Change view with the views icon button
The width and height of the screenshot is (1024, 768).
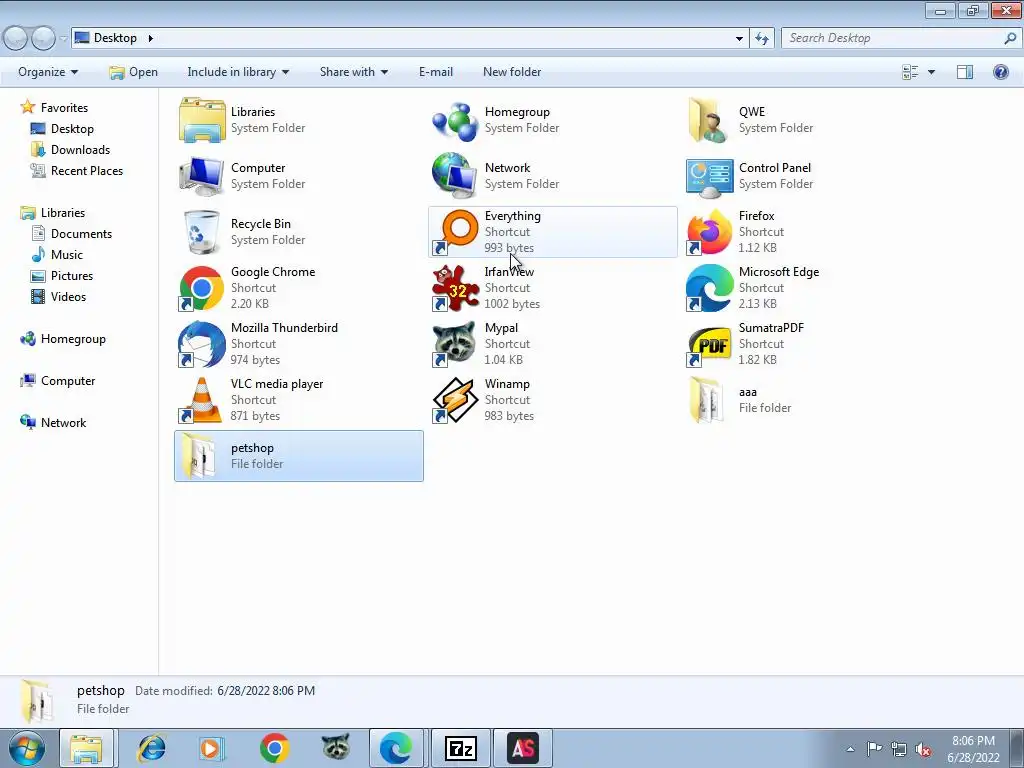point(910,72)
